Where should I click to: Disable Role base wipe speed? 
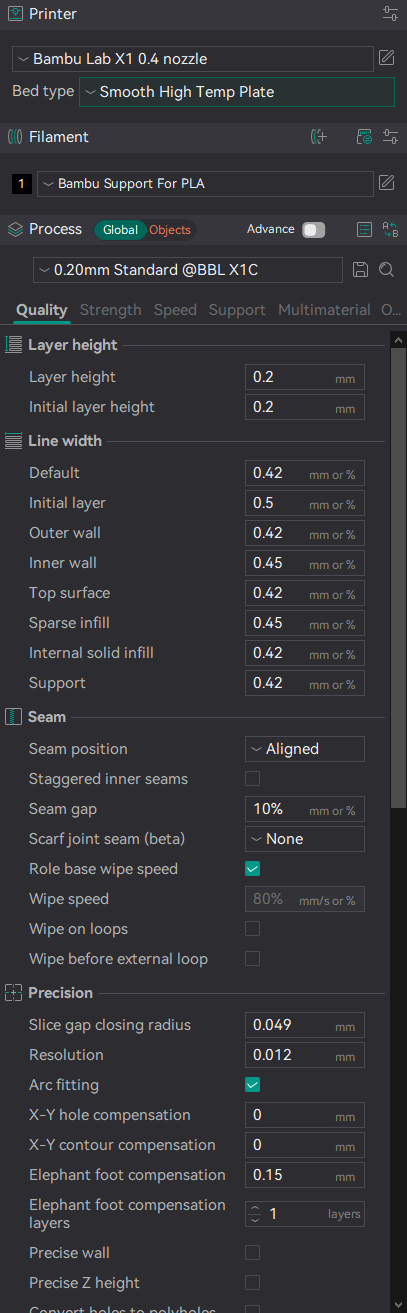253,869
